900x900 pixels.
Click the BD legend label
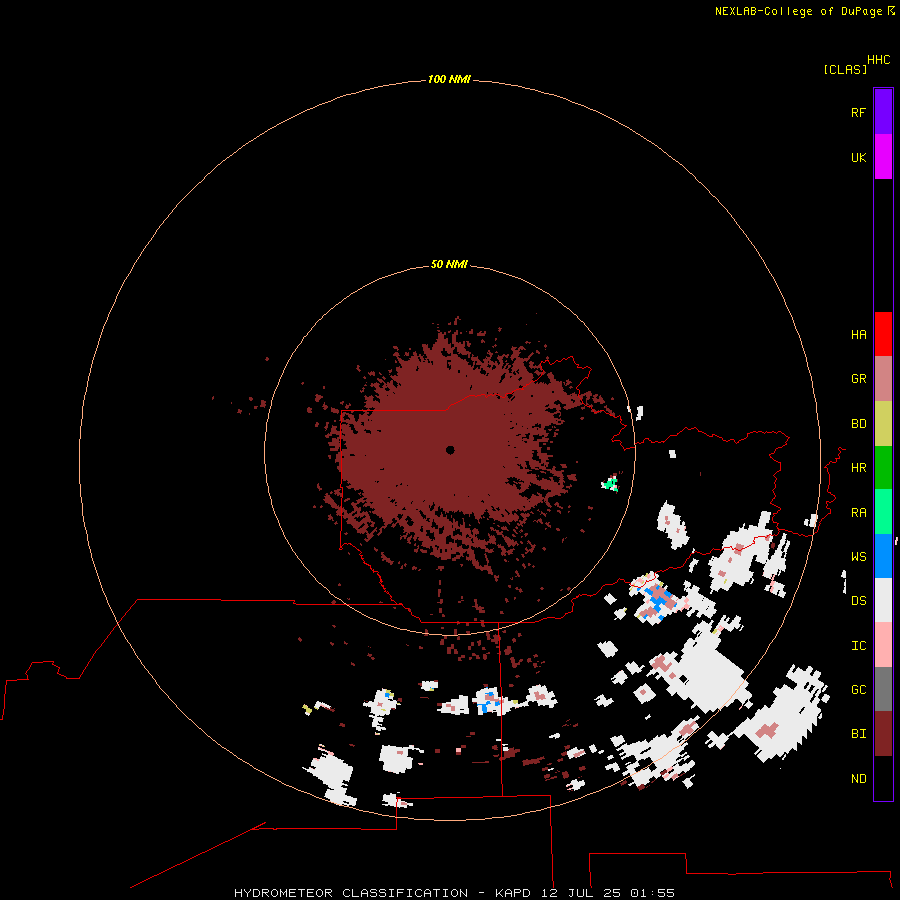858,424
